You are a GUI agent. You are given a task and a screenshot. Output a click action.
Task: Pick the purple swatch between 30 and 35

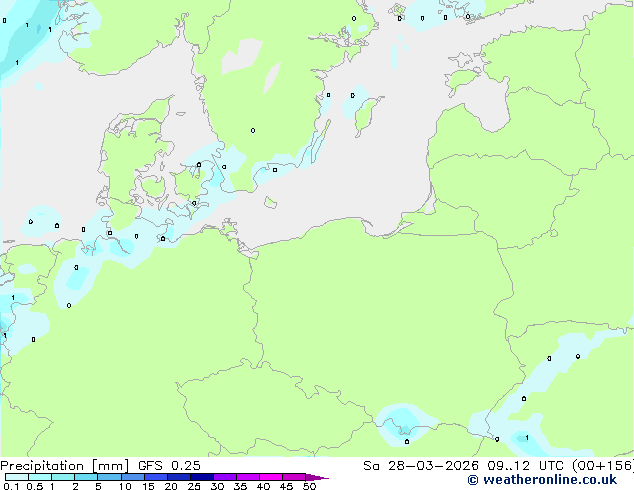coord(224,477)
